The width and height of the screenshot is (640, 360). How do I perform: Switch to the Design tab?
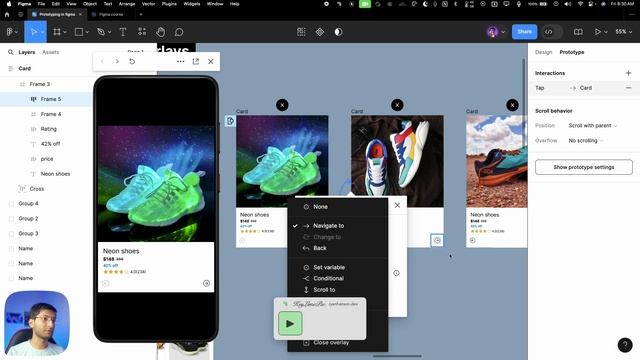click(x=543, y=52)
